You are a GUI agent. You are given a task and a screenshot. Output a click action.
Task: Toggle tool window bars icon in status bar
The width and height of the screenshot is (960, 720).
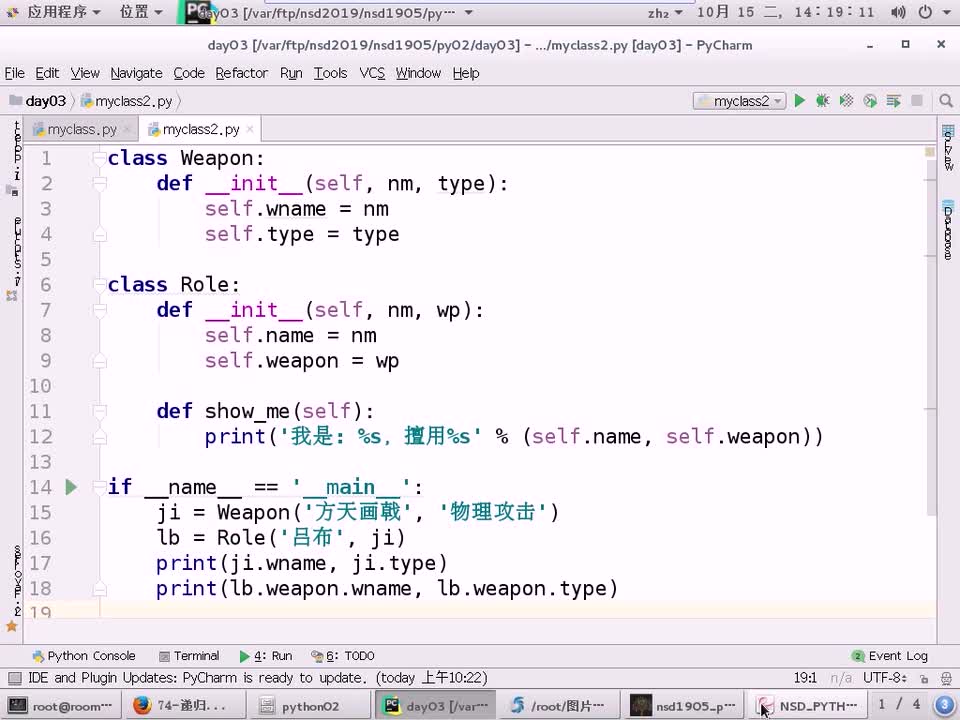point(15,678)
